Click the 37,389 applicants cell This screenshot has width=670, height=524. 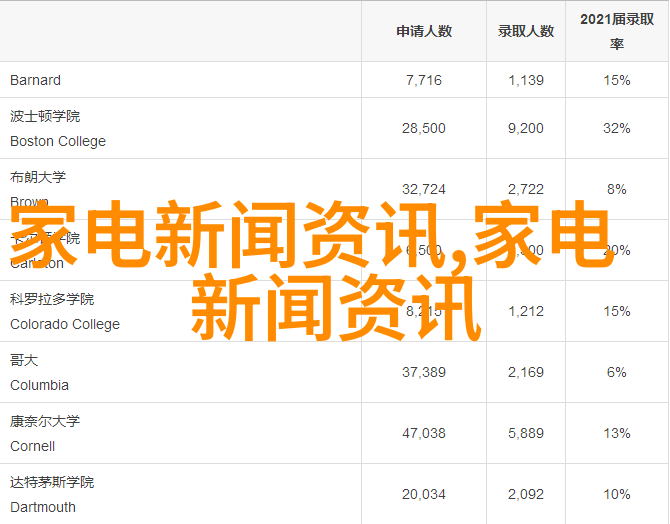point(424,372)
